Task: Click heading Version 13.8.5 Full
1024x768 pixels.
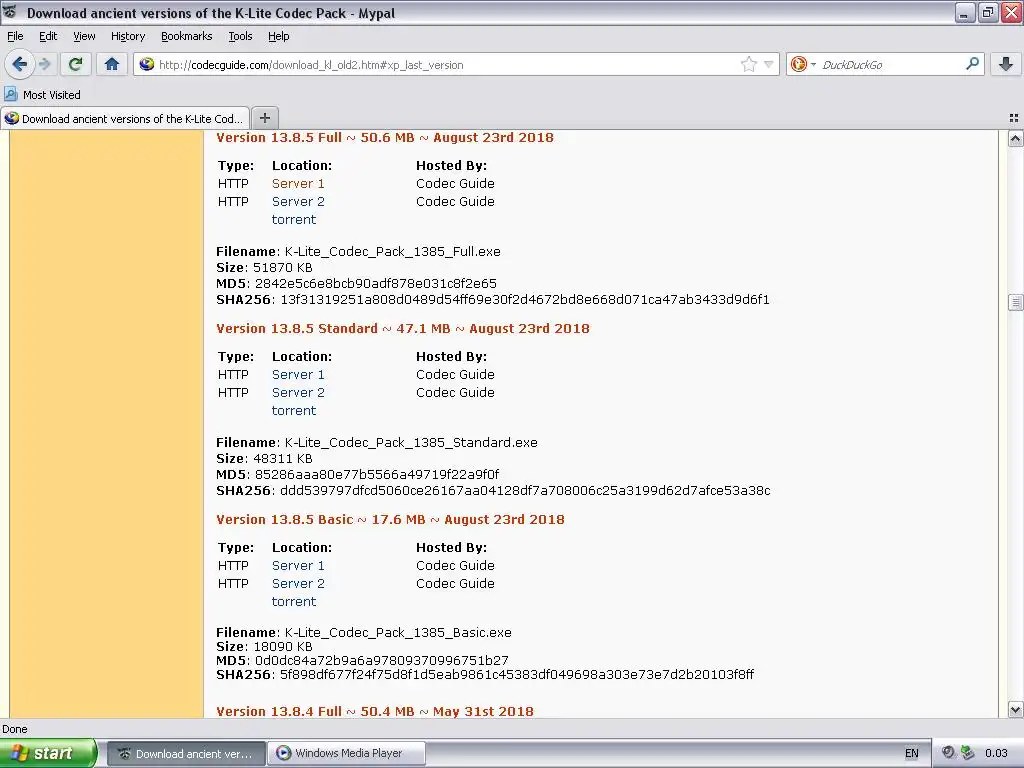Action: (x=385, y=138)
